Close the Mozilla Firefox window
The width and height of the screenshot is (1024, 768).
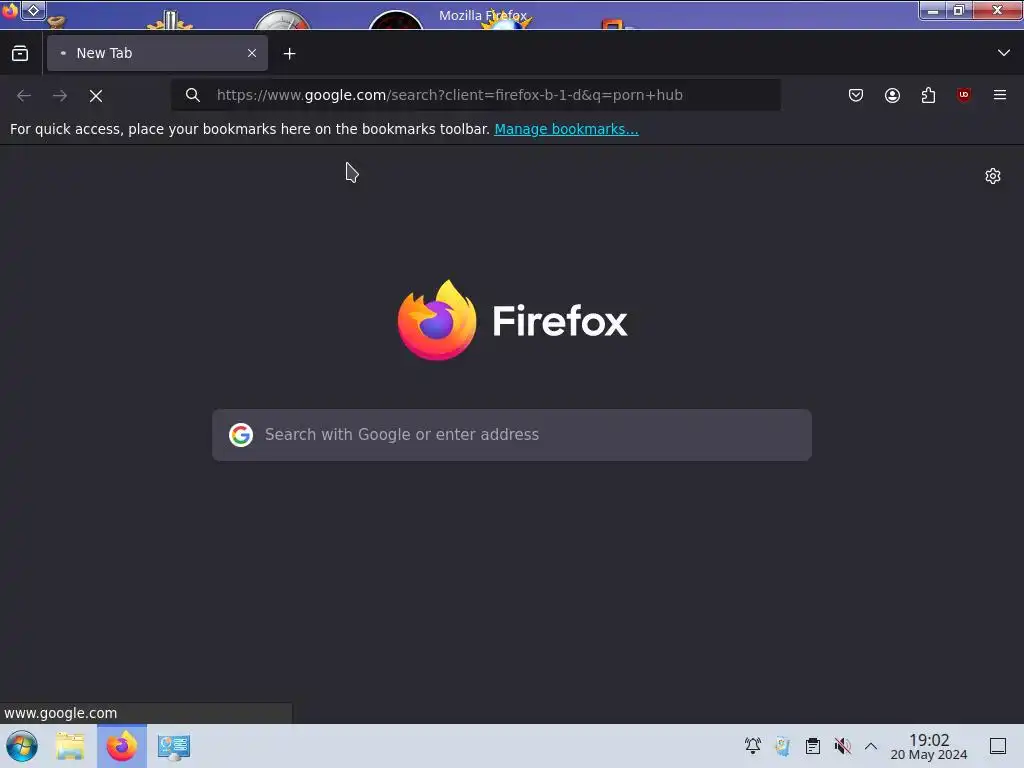(x=997, y=10)
